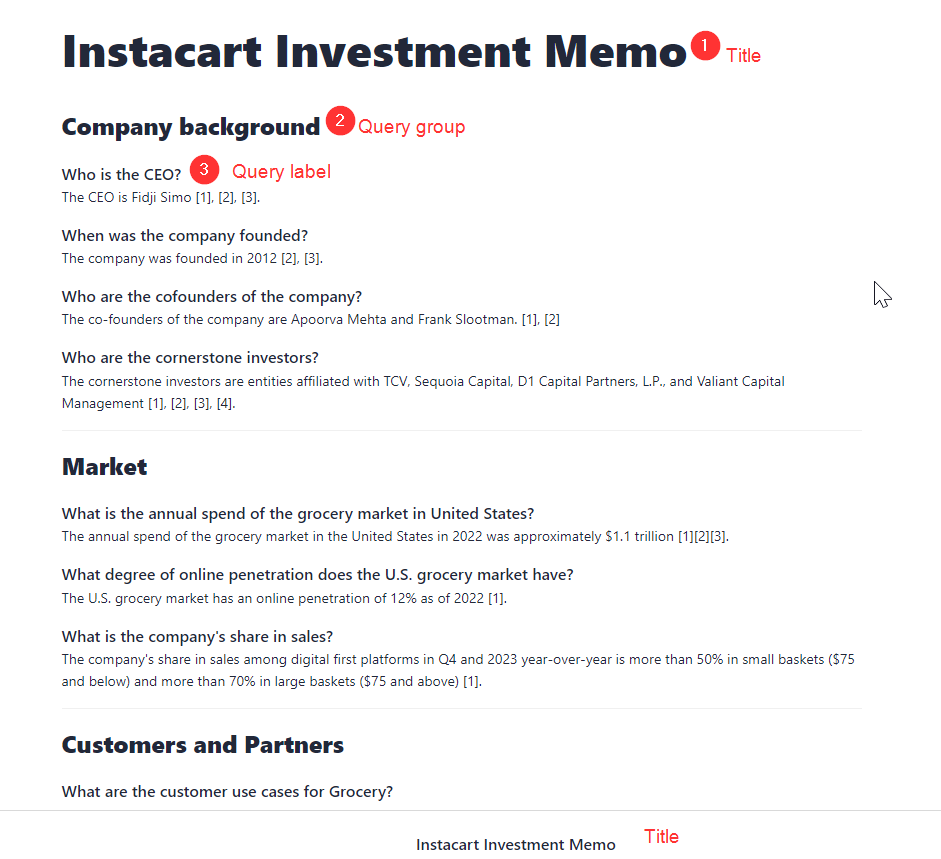
Task: Click "When was the company founded?" question
Action: pos(185,236)
